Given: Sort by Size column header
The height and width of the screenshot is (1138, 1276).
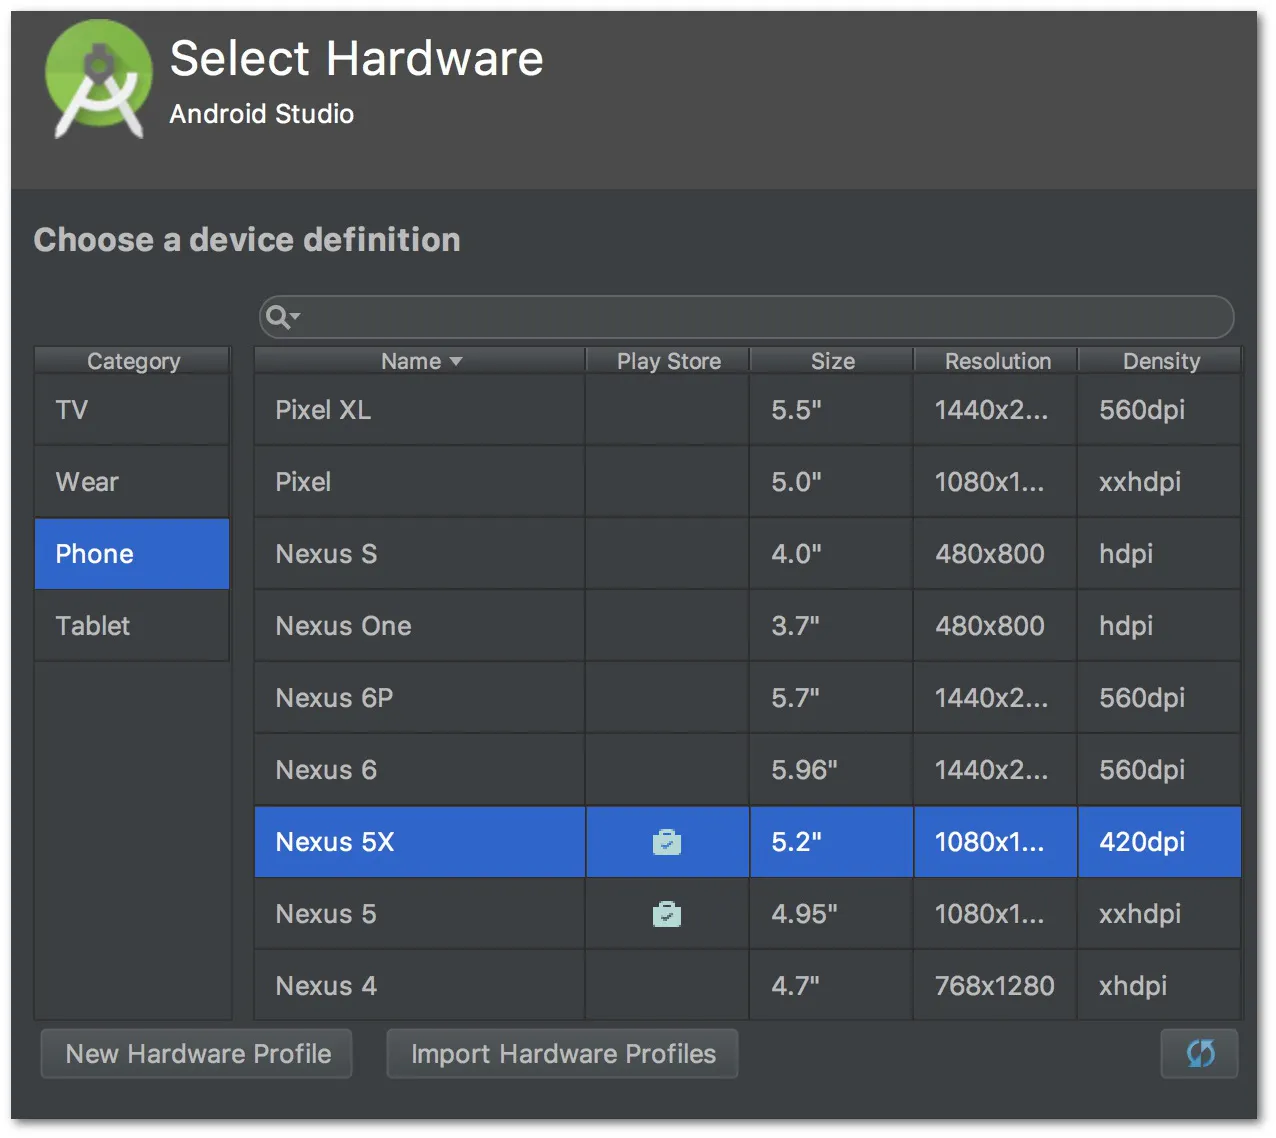Looking at the screenshot, I should click(x=832, y=361).
